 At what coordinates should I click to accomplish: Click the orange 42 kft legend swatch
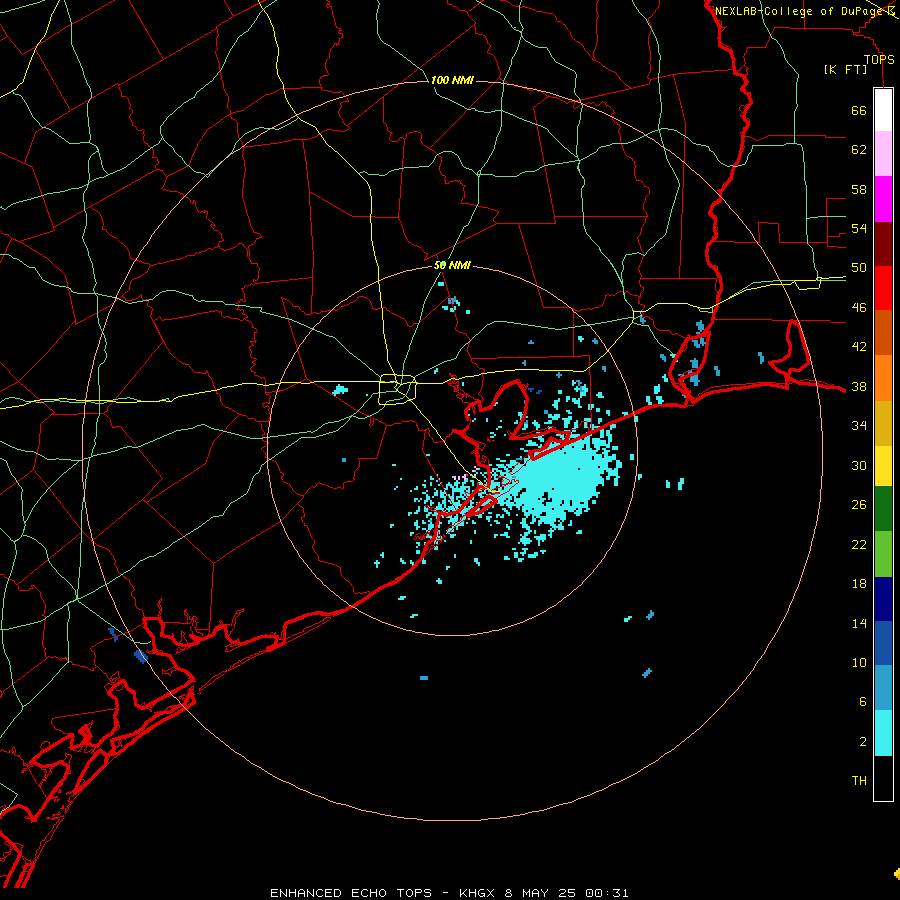883,377
